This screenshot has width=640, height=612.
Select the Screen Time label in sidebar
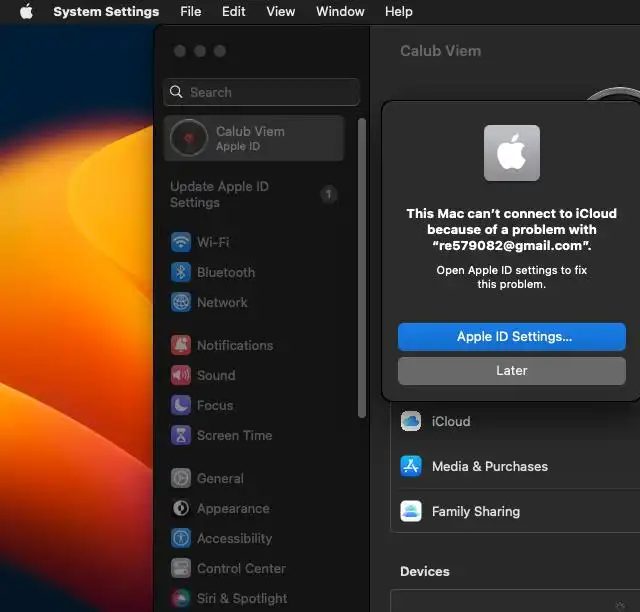234,435
